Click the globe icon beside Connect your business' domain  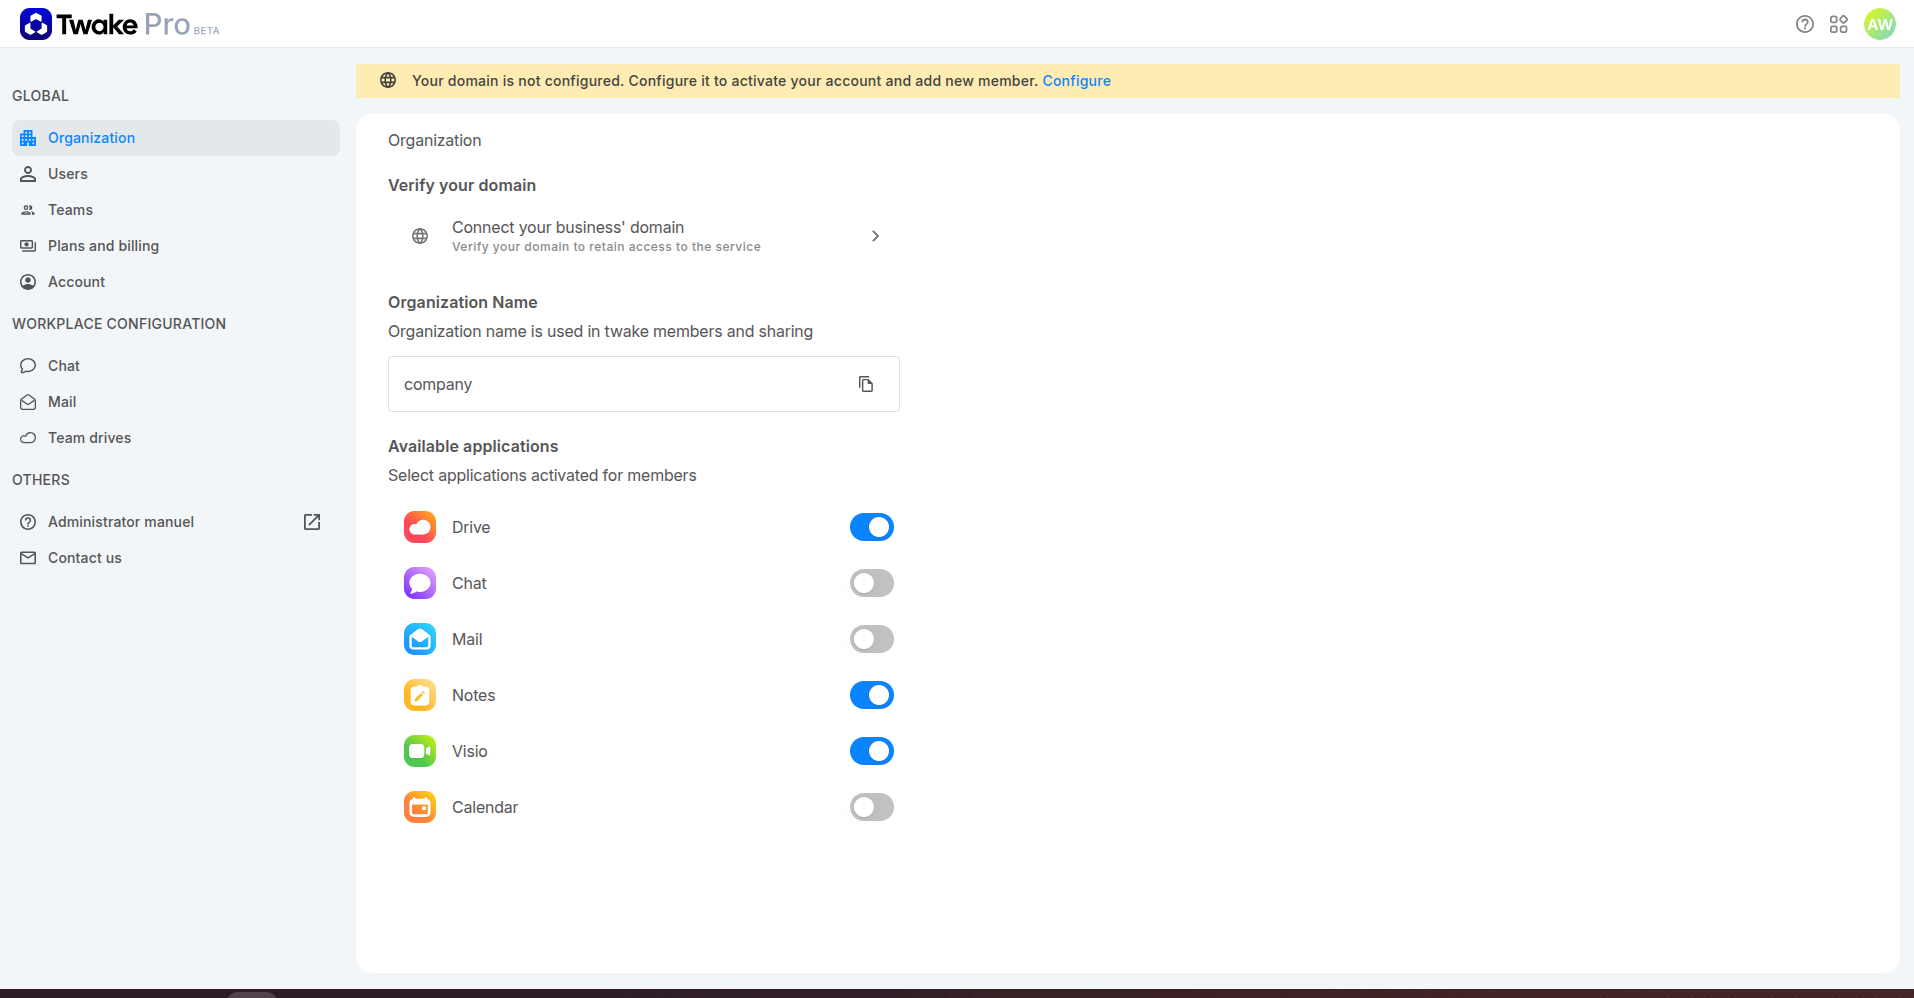click(420, 236)
